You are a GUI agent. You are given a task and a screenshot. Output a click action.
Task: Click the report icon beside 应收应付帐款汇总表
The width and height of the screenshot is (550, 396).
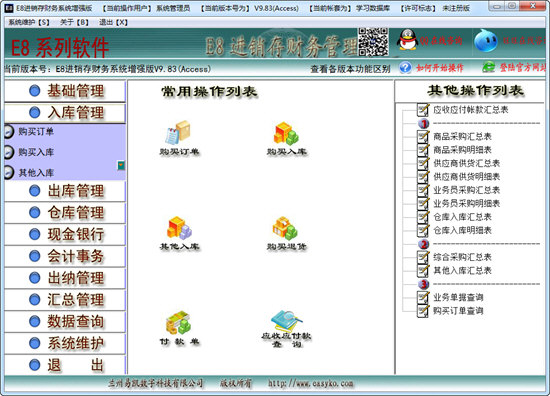(x=423, y=110)
